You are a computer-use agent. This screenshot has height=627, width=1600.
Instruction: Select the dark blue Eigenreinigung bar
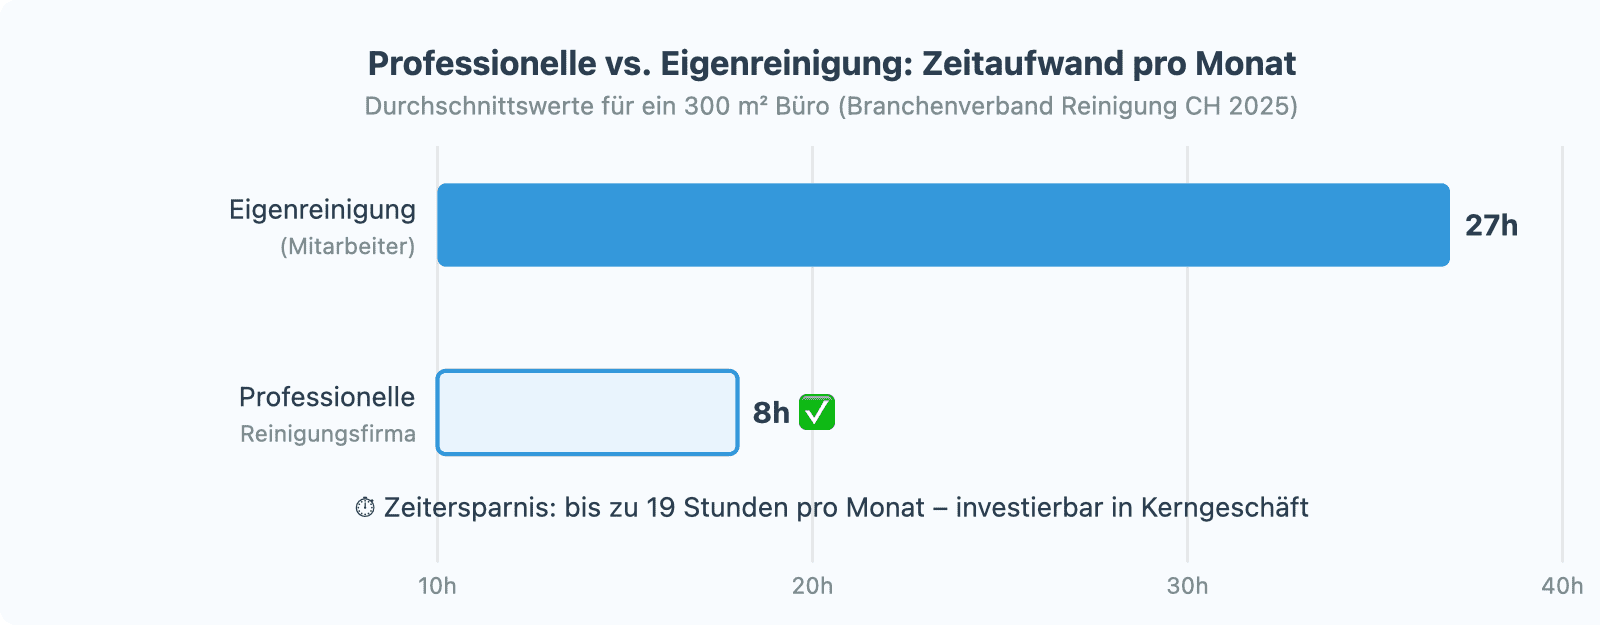click(x=943, y=225)
